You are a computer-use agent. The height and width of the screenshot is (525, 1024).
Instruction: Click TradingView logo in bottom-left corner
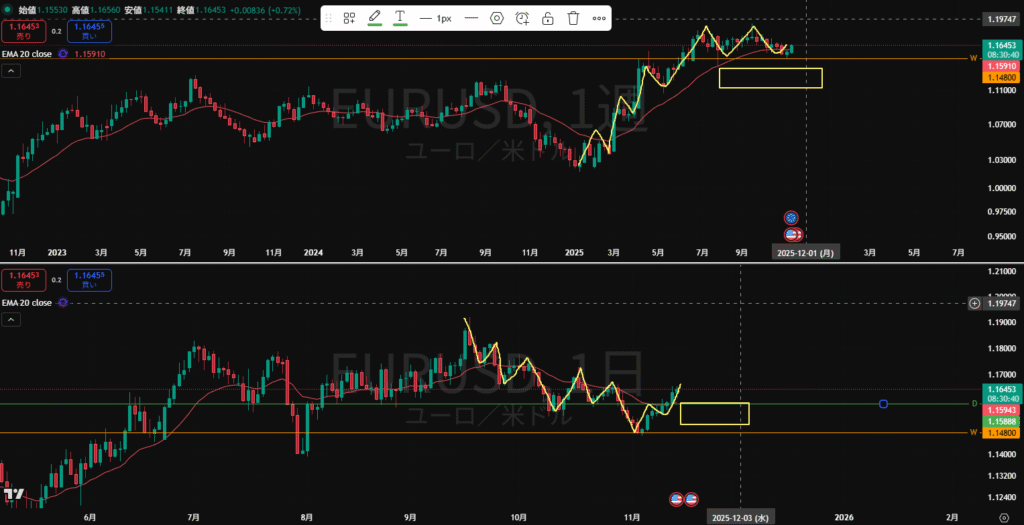tap(14, 494)
